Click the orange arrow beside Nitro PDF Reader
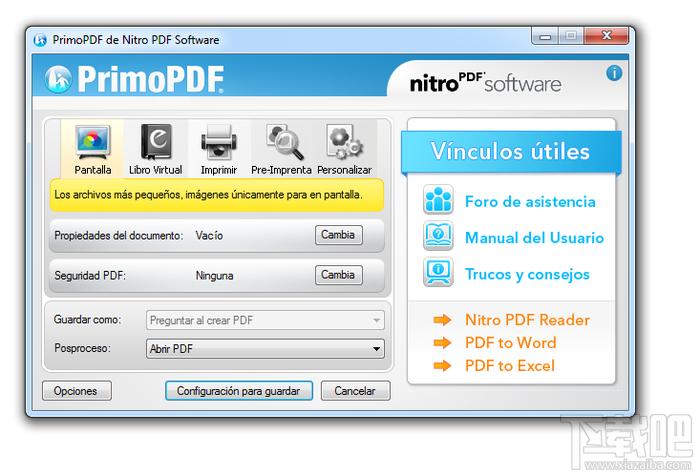The height and width of the screenshot is (475, 700). (442, 320)
